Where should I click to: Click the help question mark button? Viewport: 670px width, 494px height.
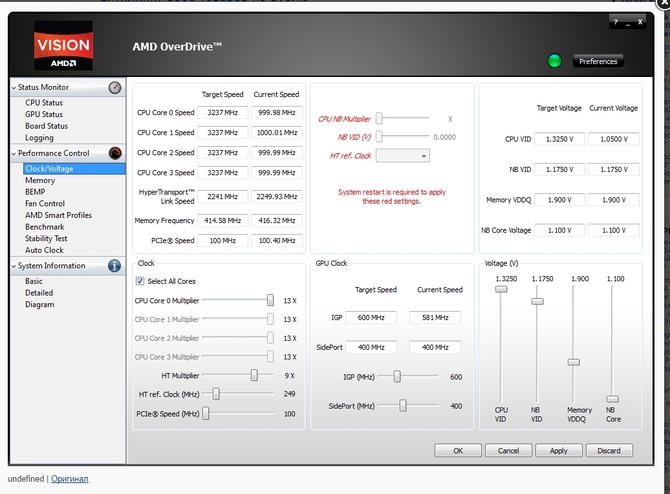pyautogui.click(x=615, y=22)
